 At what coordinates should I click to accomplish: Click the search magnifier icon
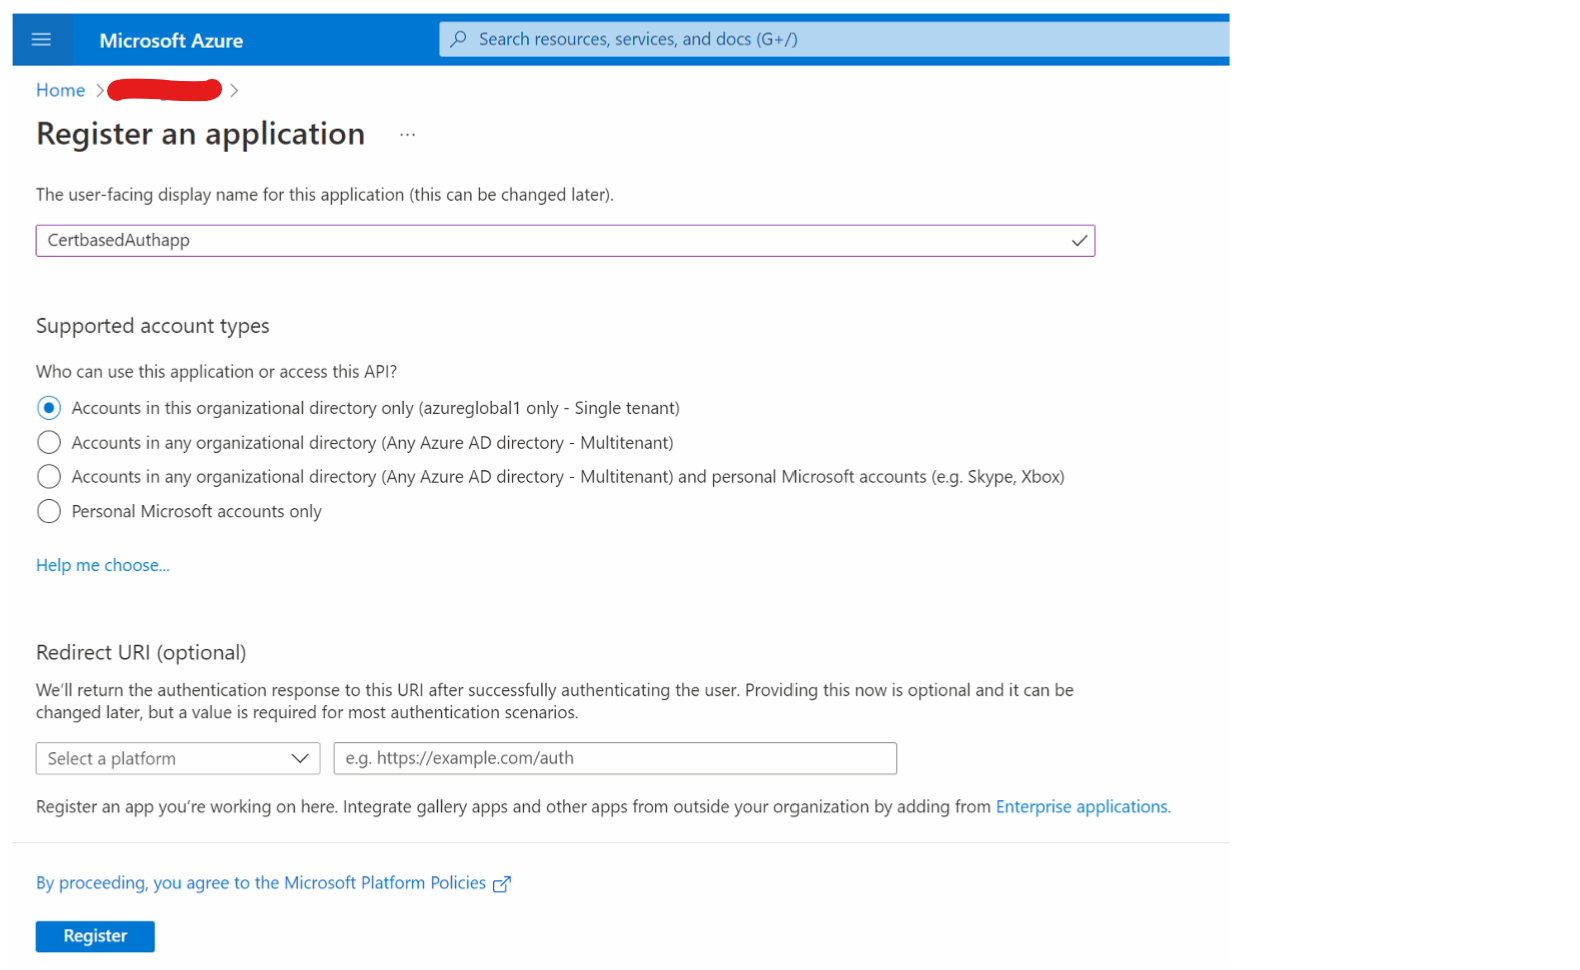tap(458, 39)
